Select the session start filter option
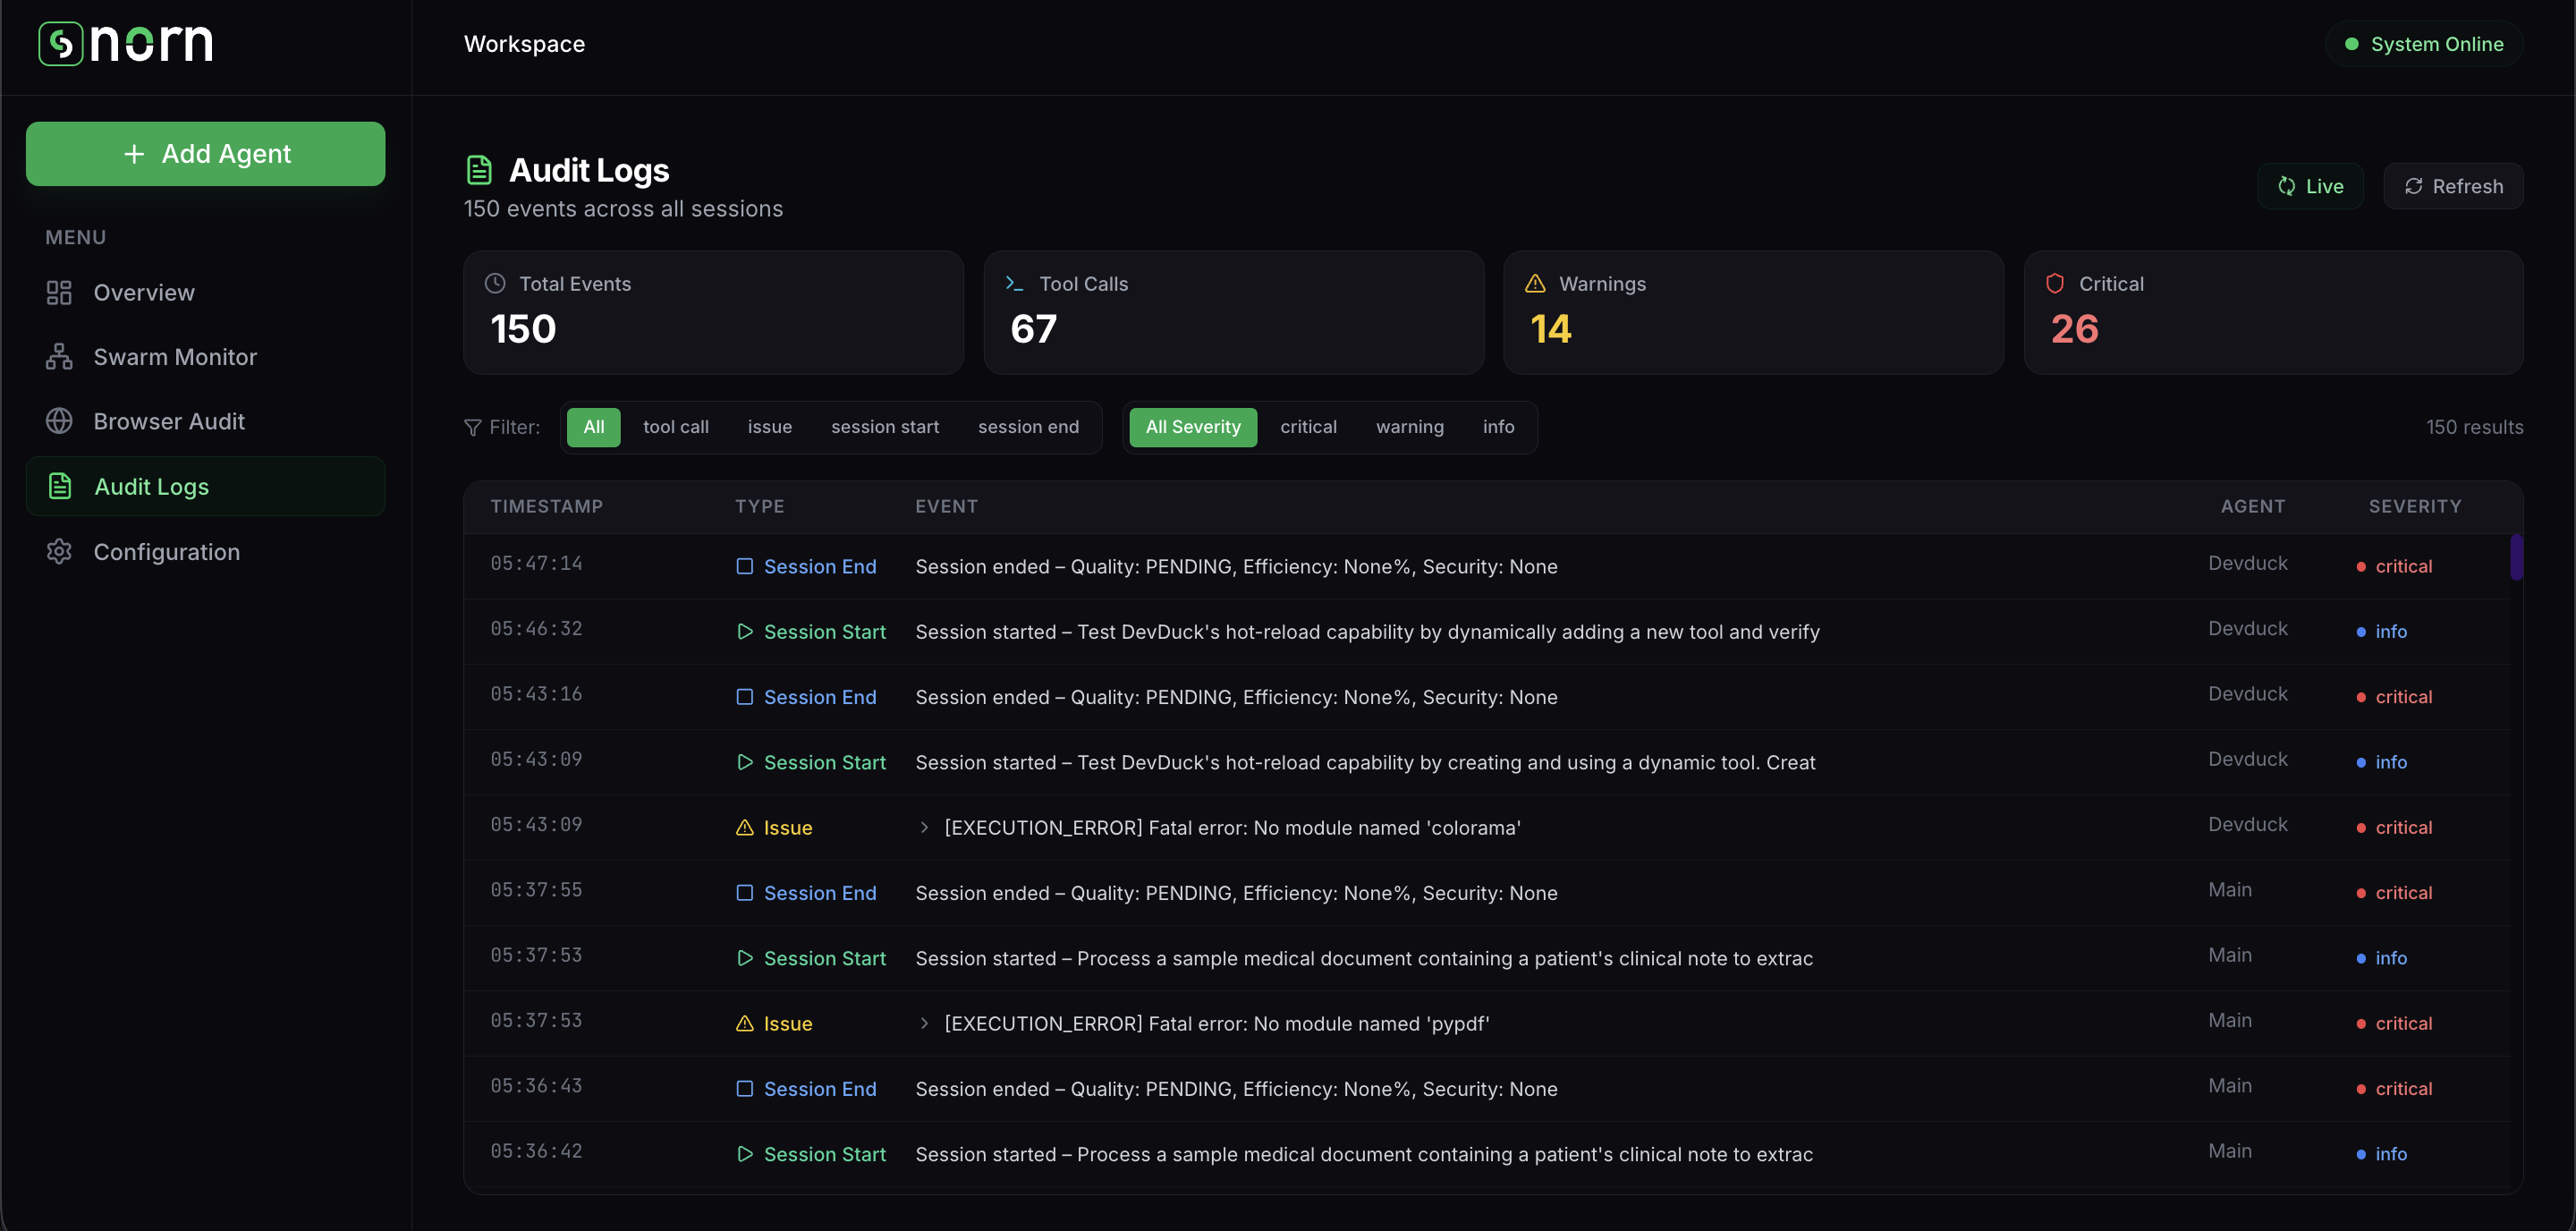Image resolution: width=2576 pixels, height=1231 pixels. (884, 427)
